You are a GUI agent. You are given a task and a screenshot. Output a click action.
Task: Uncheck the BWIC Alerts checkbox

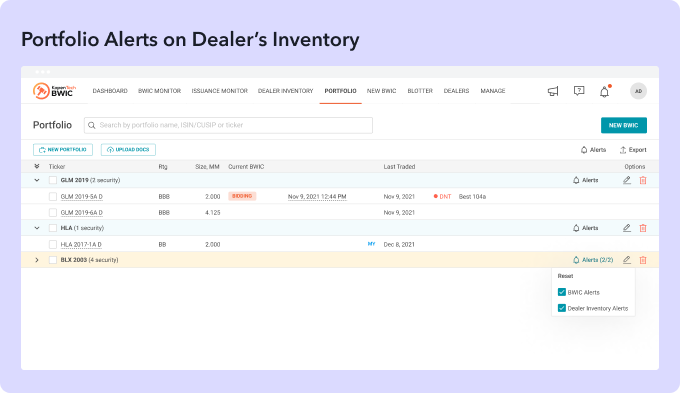click(562, 292)
